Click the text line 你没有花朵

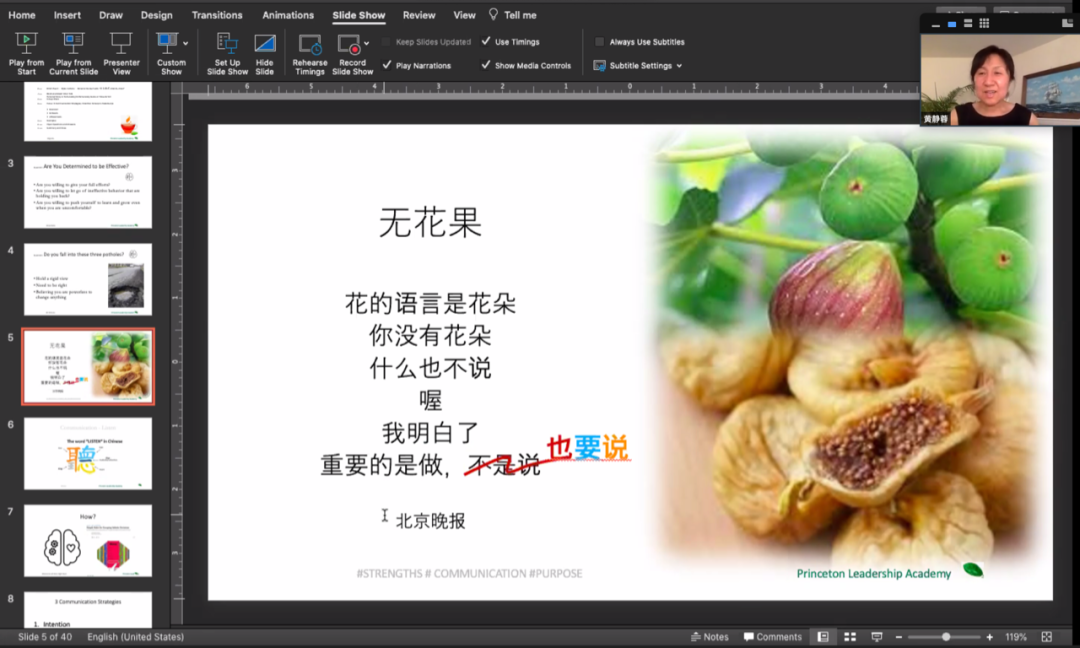[x=430, y=335]
